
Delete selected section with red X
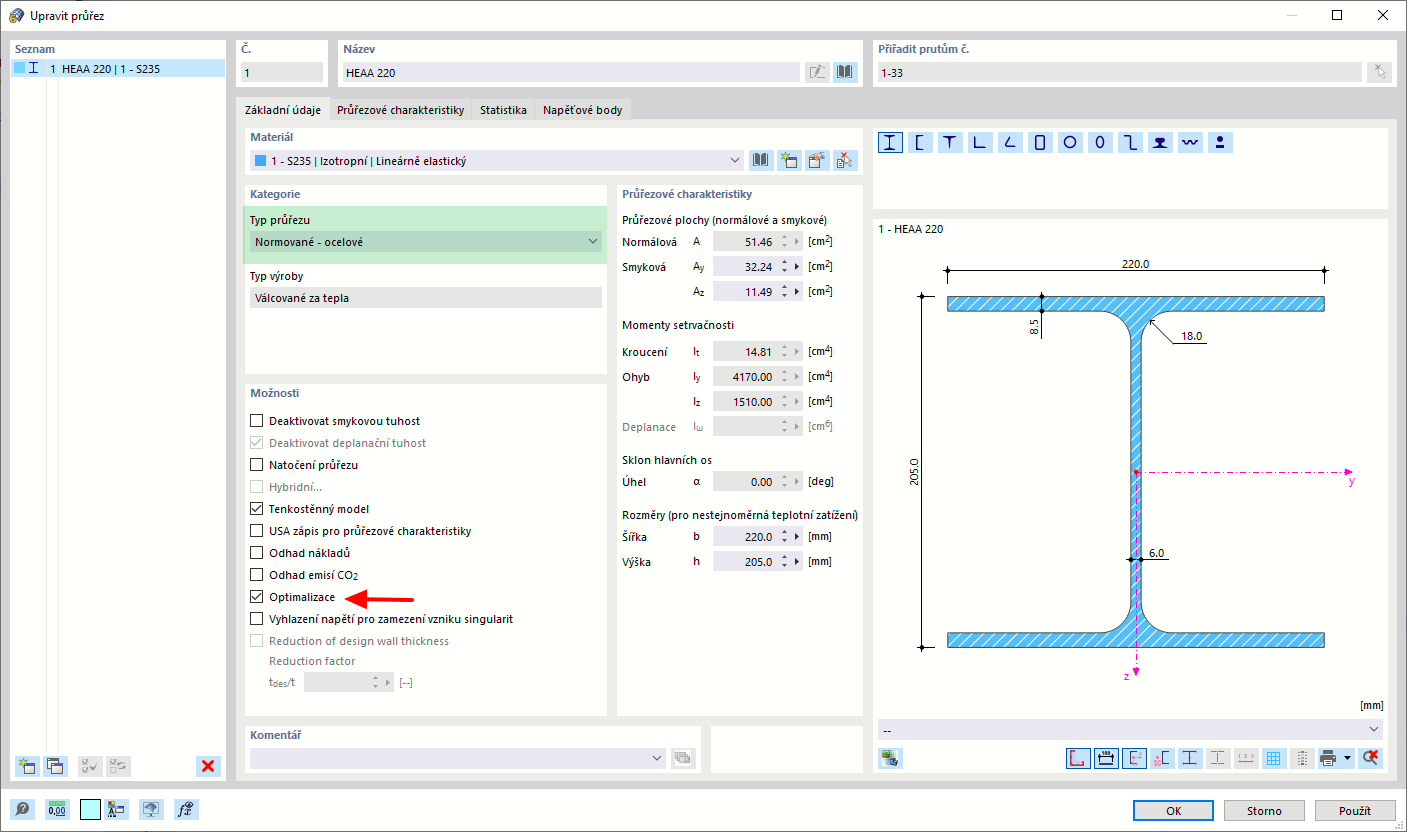(x=208, y=766)
